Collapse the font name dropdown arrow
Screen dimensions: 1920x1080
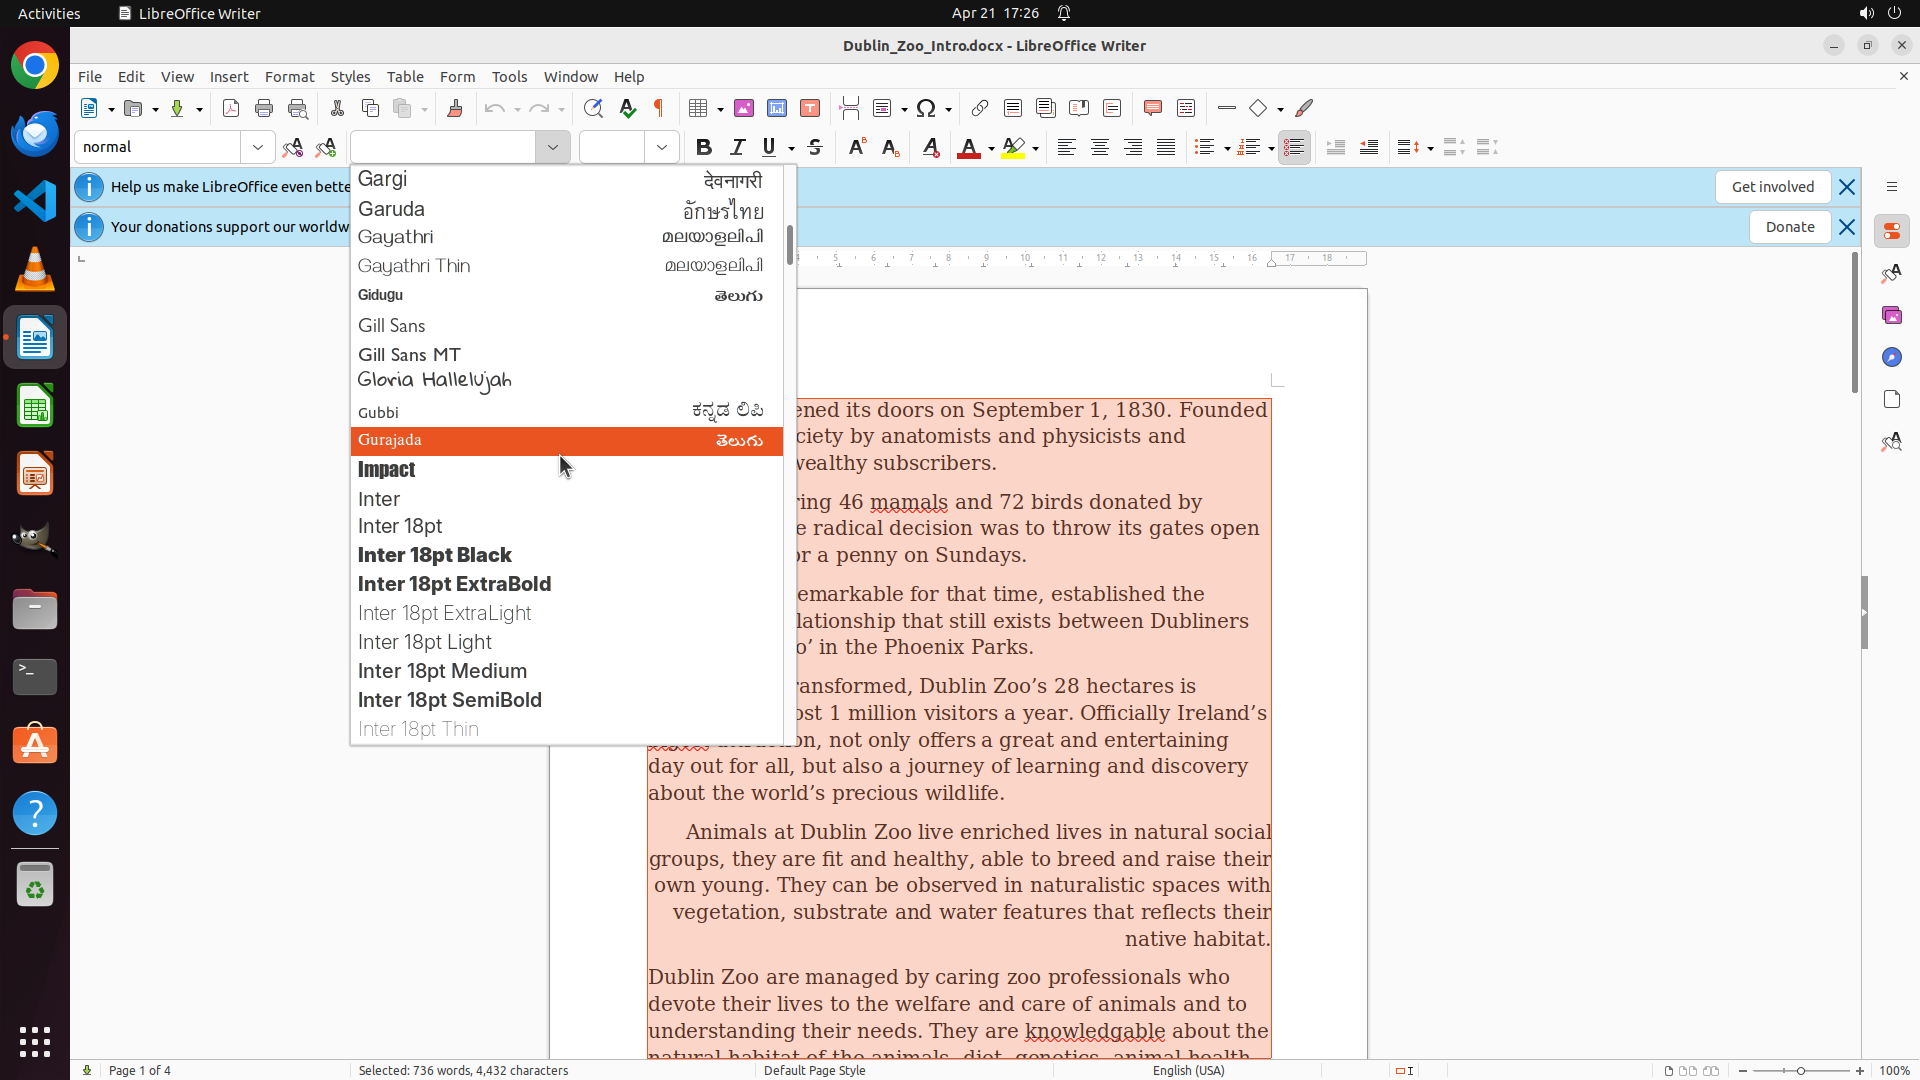tap(552, 147)
